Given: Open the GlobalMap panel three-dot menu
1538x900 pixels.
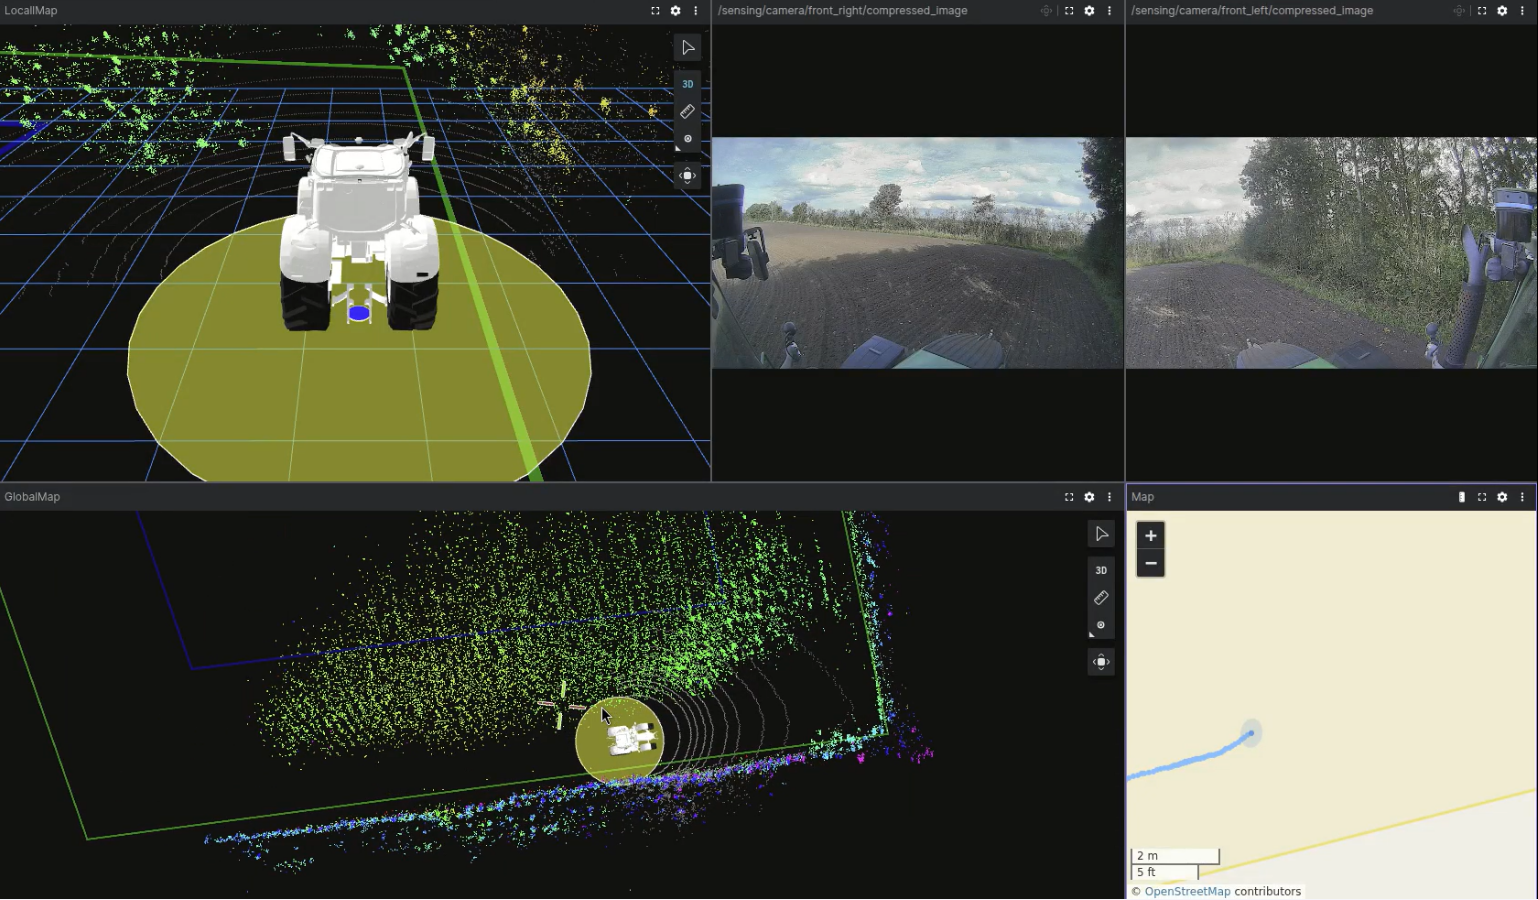Looking at the screenshot, I should [x=1109, y=497].
